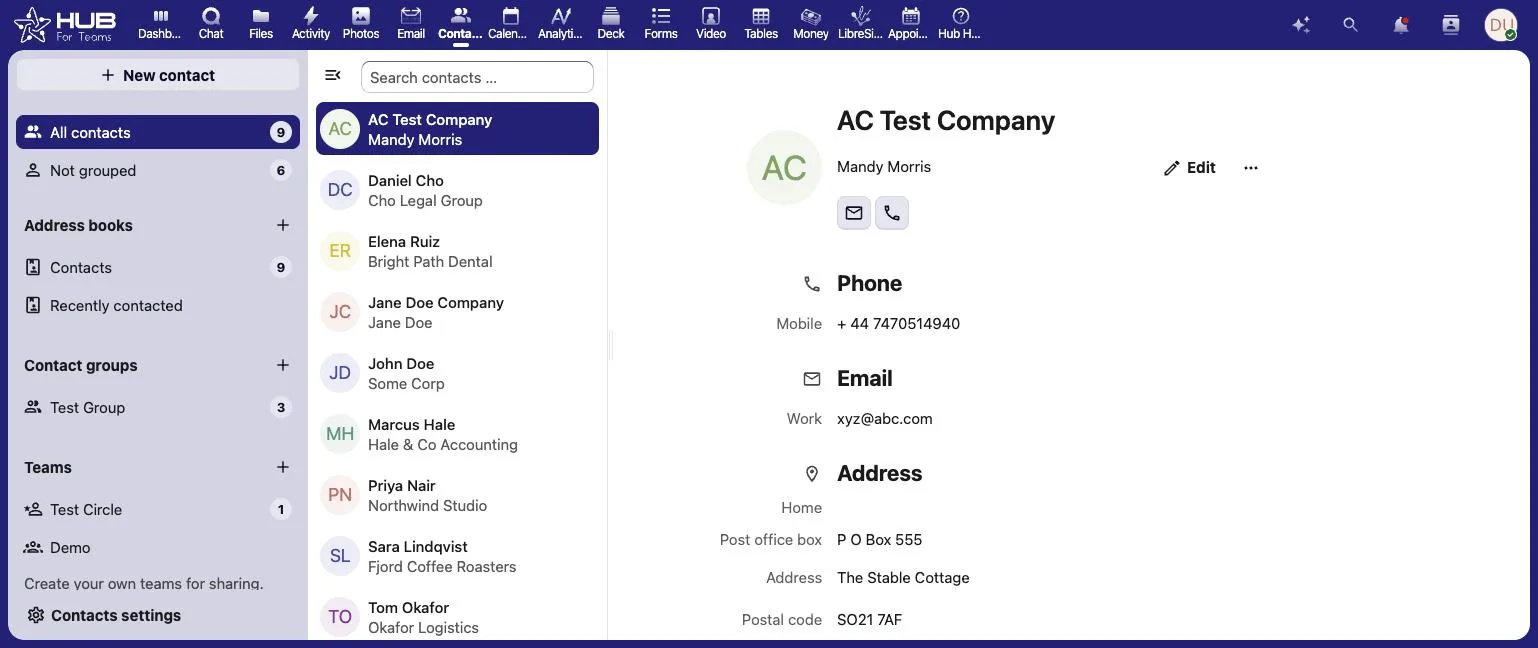
Task: Open the notifications bell
Action: coord(1401,25)
